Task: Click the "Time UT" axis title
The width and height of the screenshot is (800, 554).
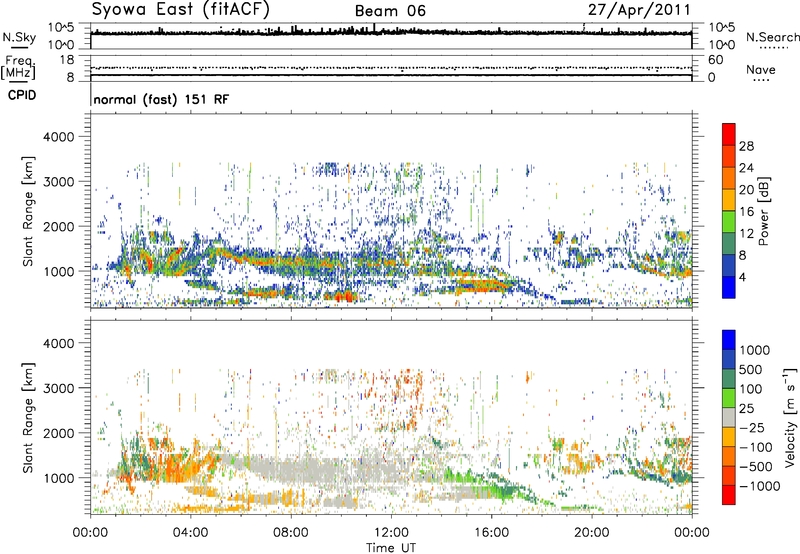Action: (x=391, y=548)
